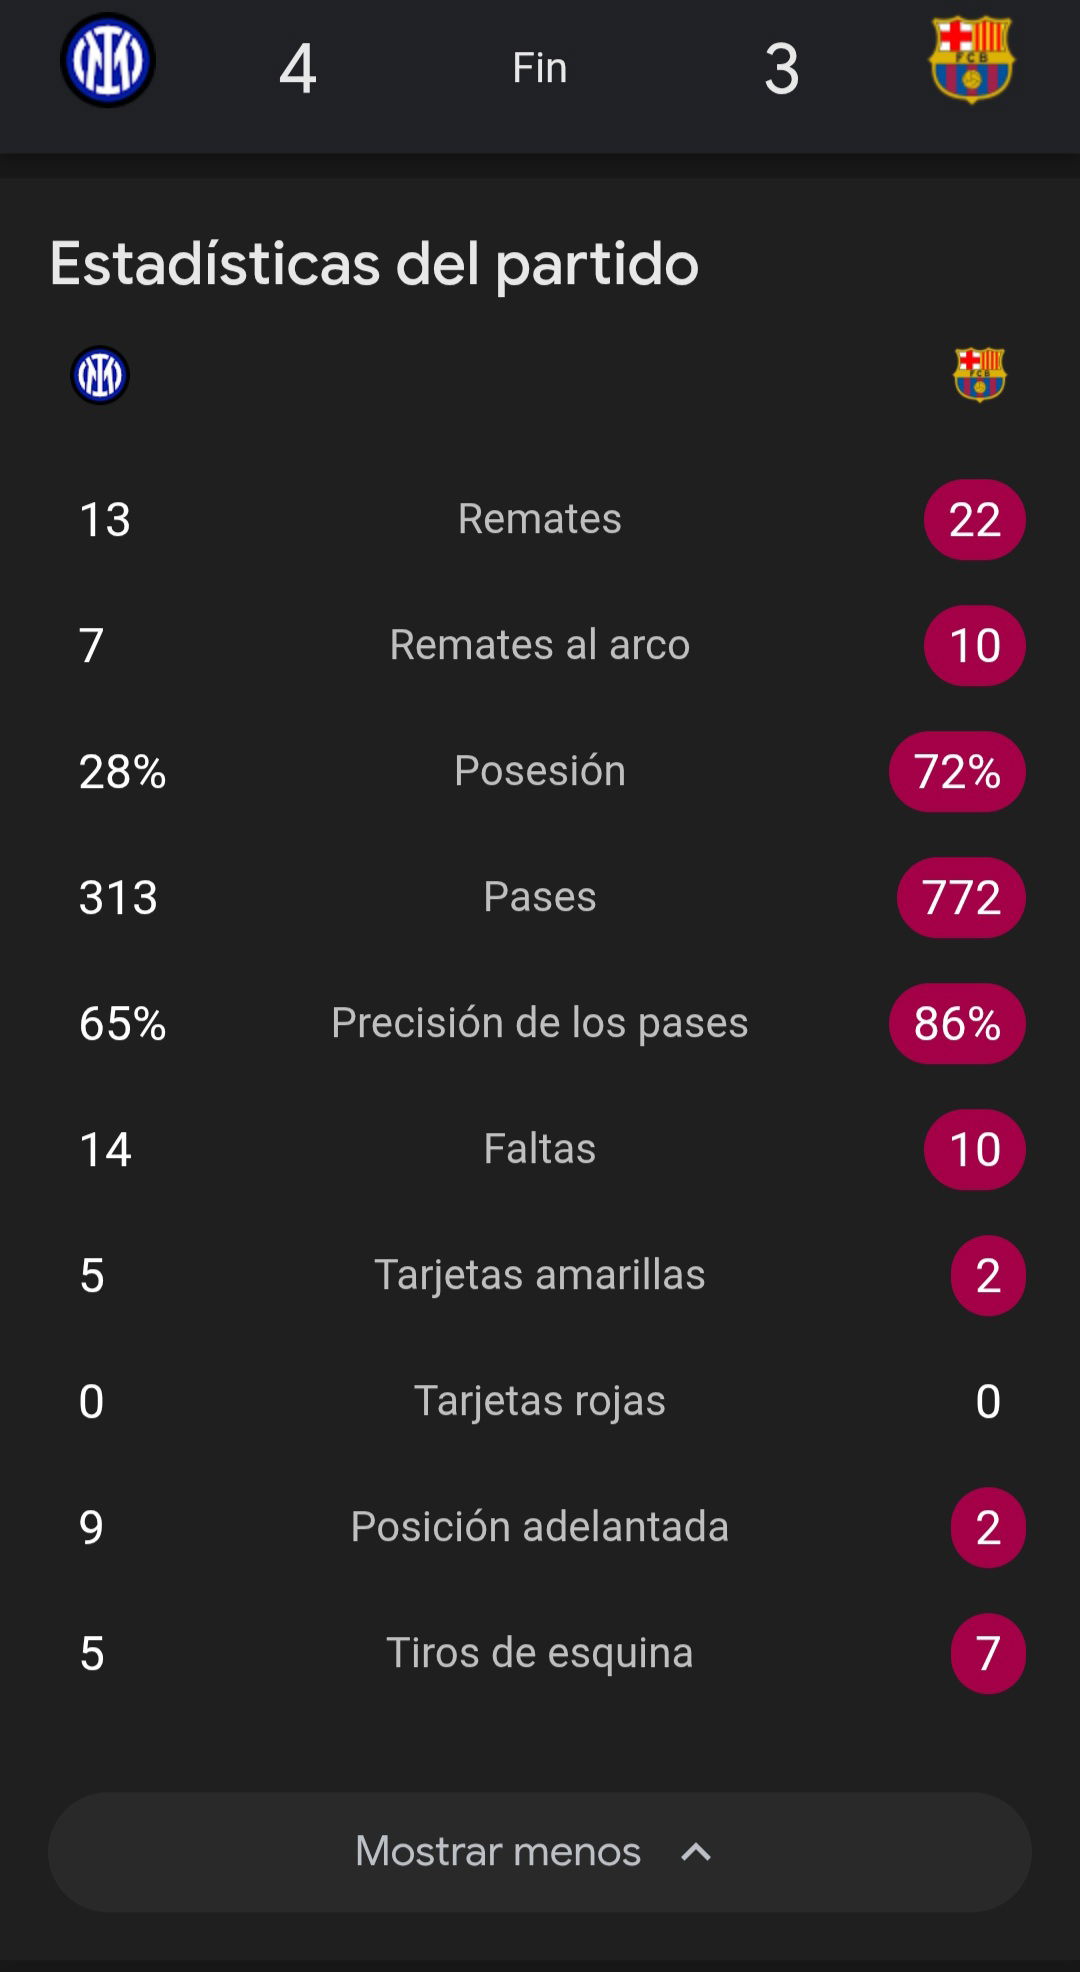1080x1972 pixels.
Task: Click the Precisión de los pases label
Action: pos(540,1023)
